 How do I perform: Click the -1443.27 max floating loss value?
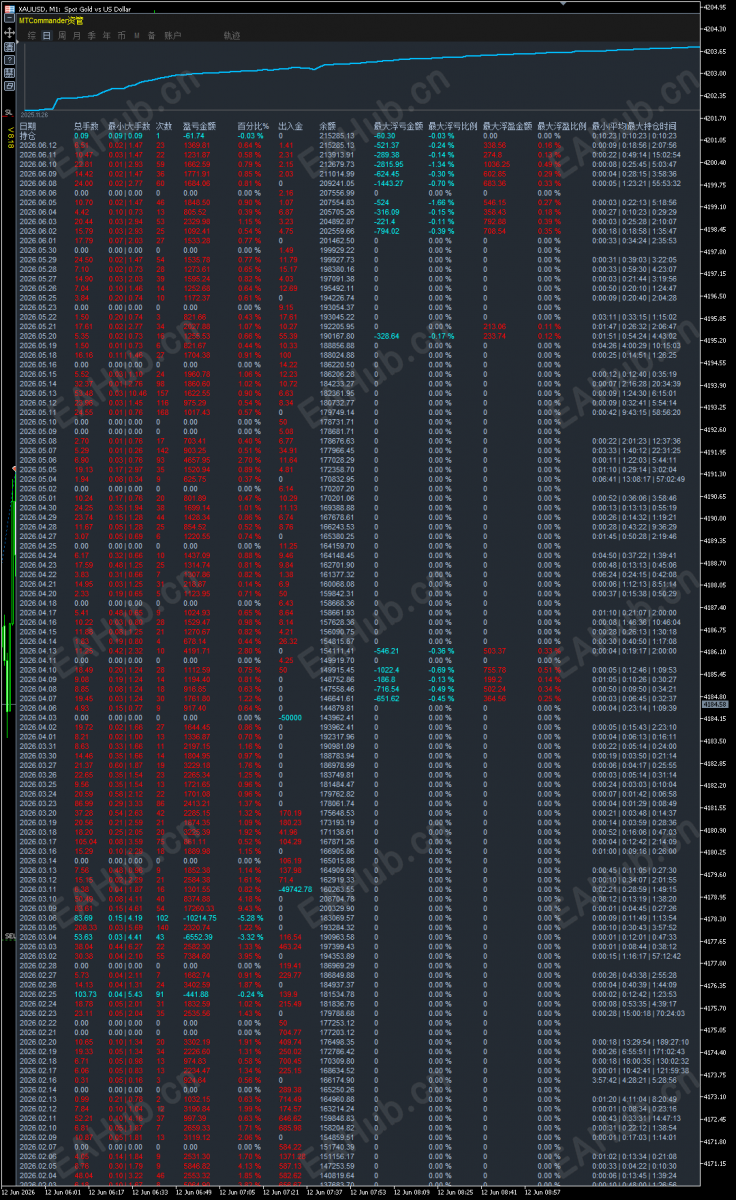point(388,183)
